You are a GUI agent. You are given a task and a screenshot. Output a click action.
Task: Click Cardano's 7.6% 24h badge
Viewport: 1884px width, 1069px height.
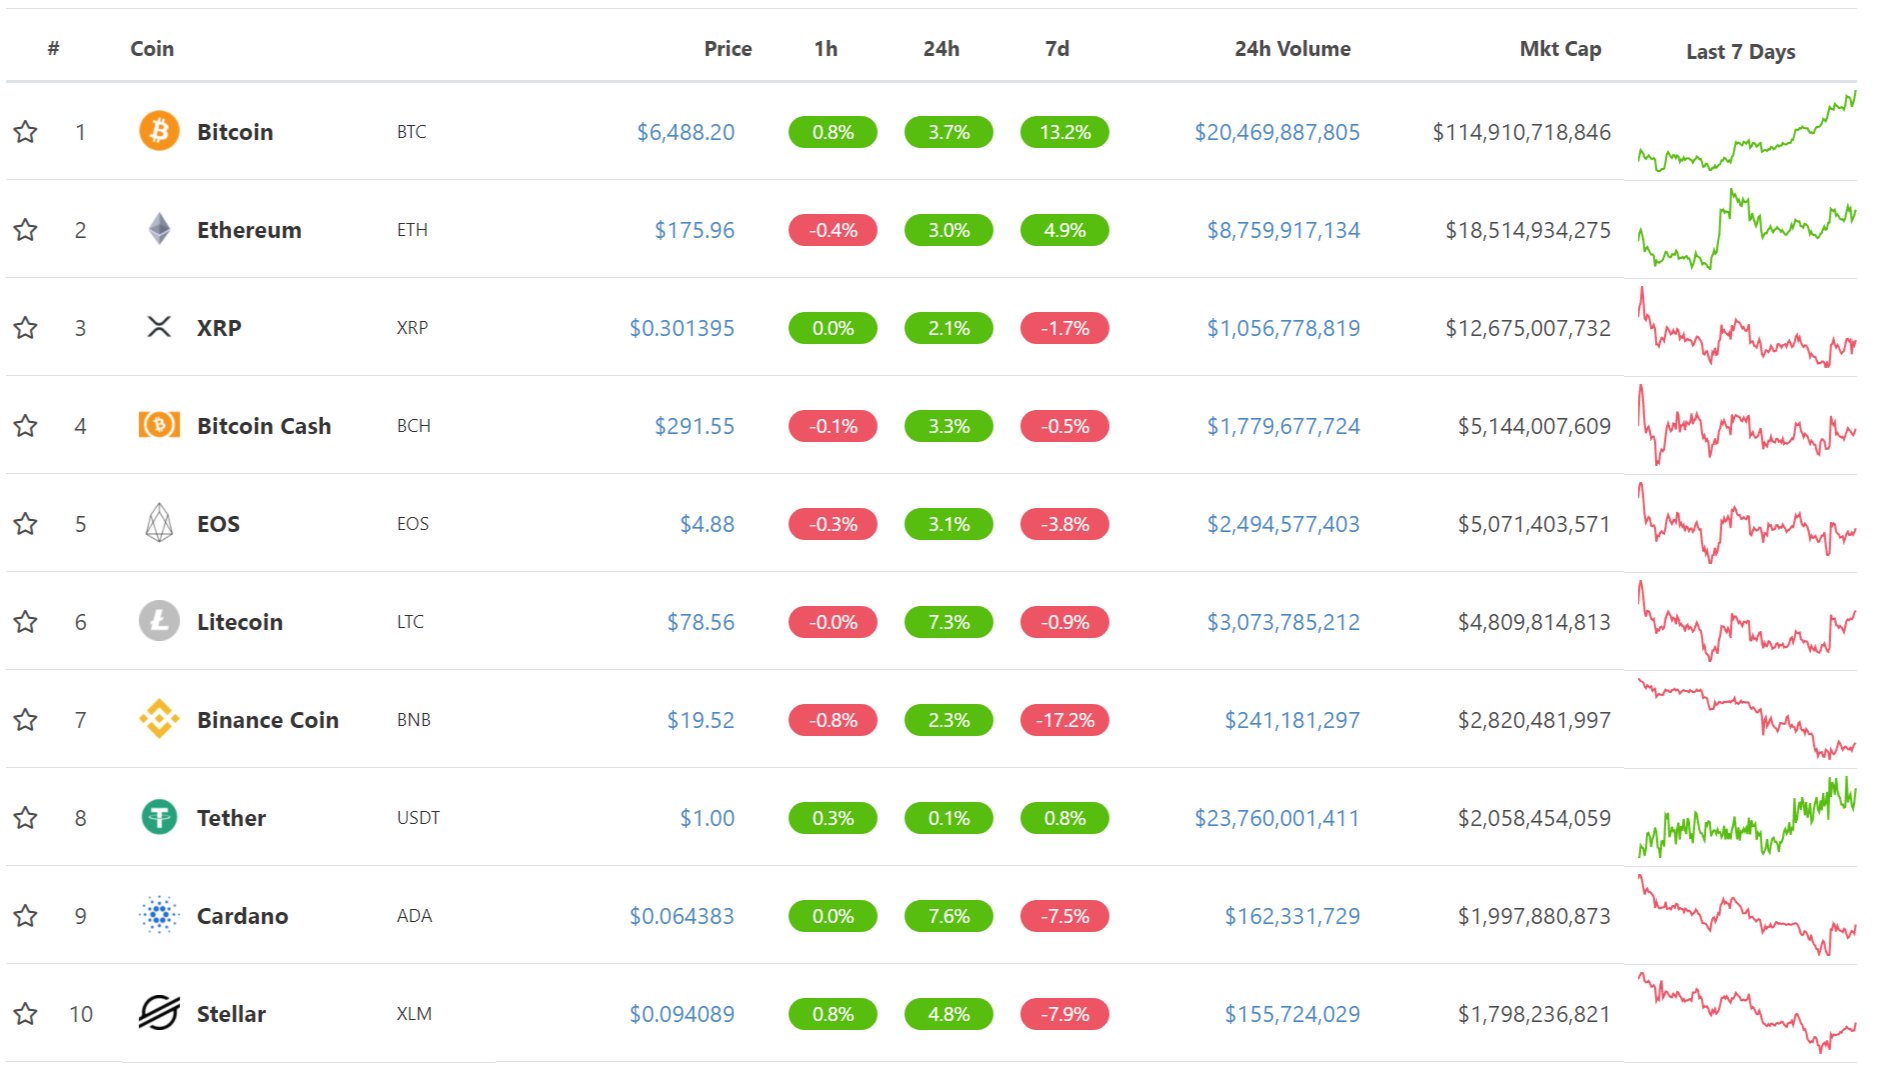[949, 916]
